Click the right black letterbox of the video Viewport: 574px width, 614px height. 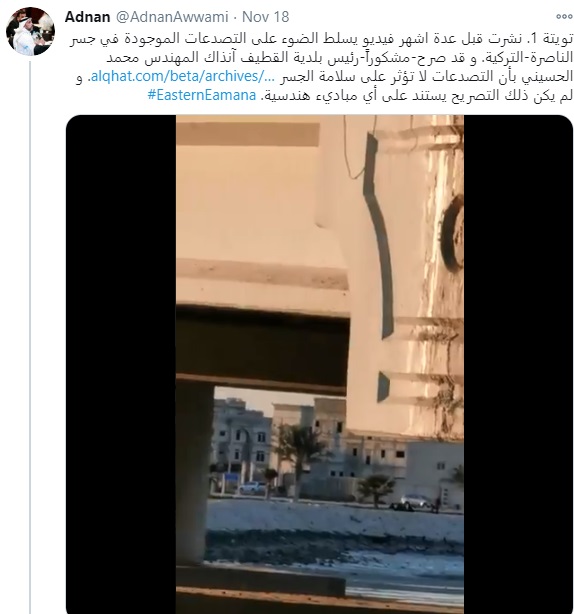[518, 364]
